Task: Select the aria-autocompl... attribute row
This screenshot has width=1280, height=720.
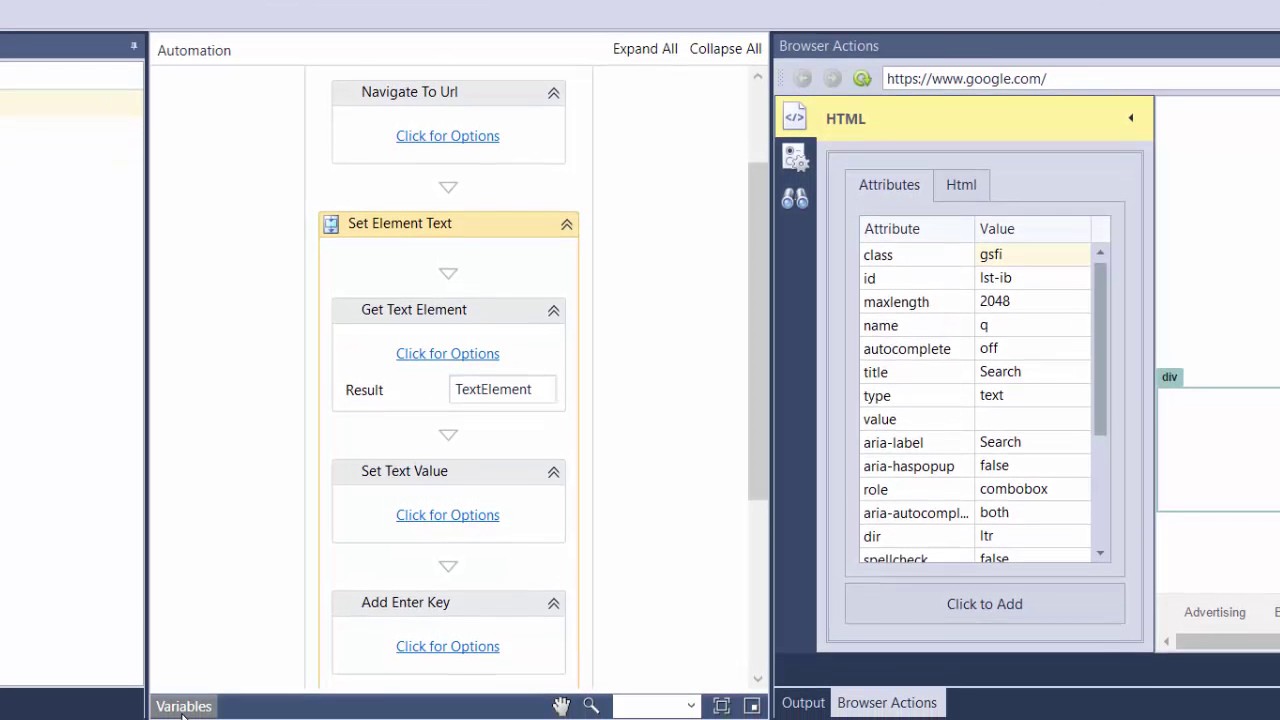Action: pyautogui.click(x=975, y=513)
